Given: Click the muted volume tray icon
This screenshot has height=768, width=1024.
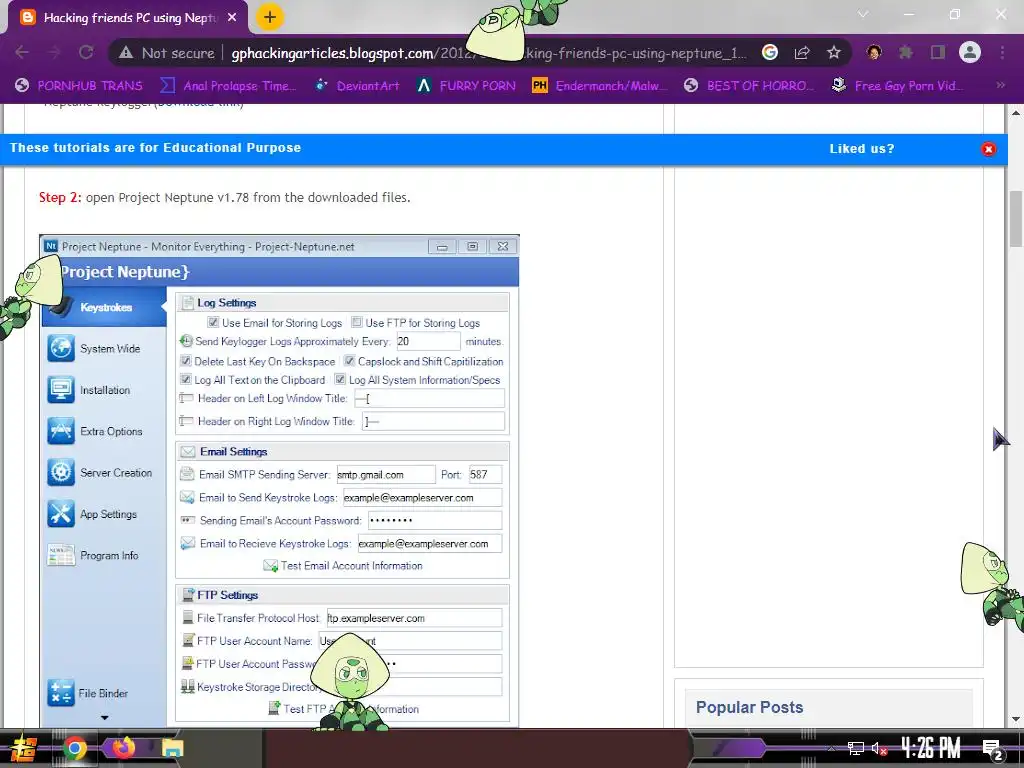Looking at the screenshot, I should coord(879,748).
